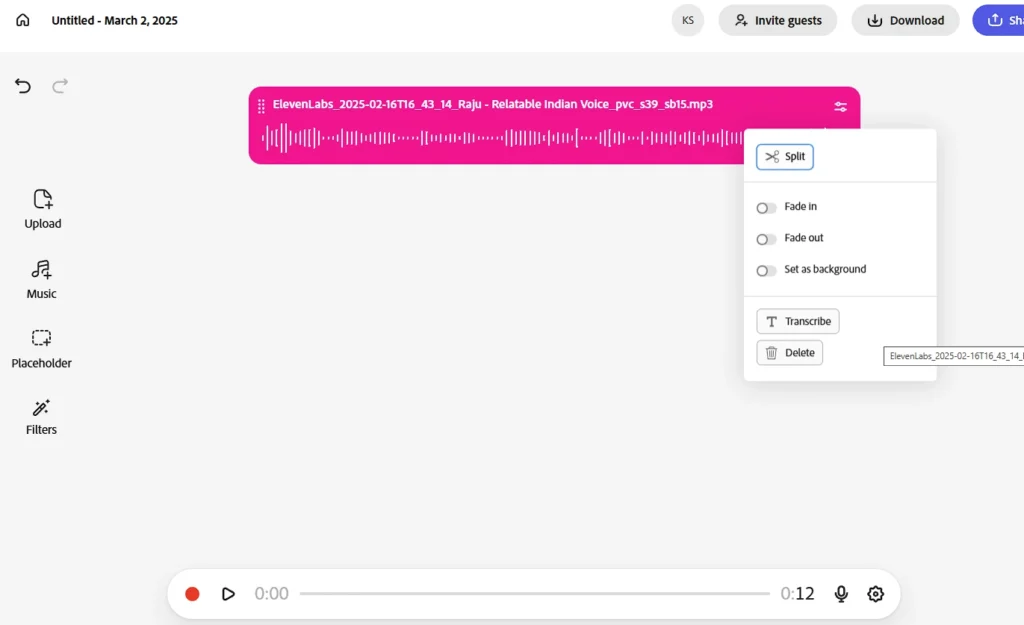The height and width of the screenshot is (625, 1024).
Task: Enable the Fade in toggle
Action: point(766,207)
